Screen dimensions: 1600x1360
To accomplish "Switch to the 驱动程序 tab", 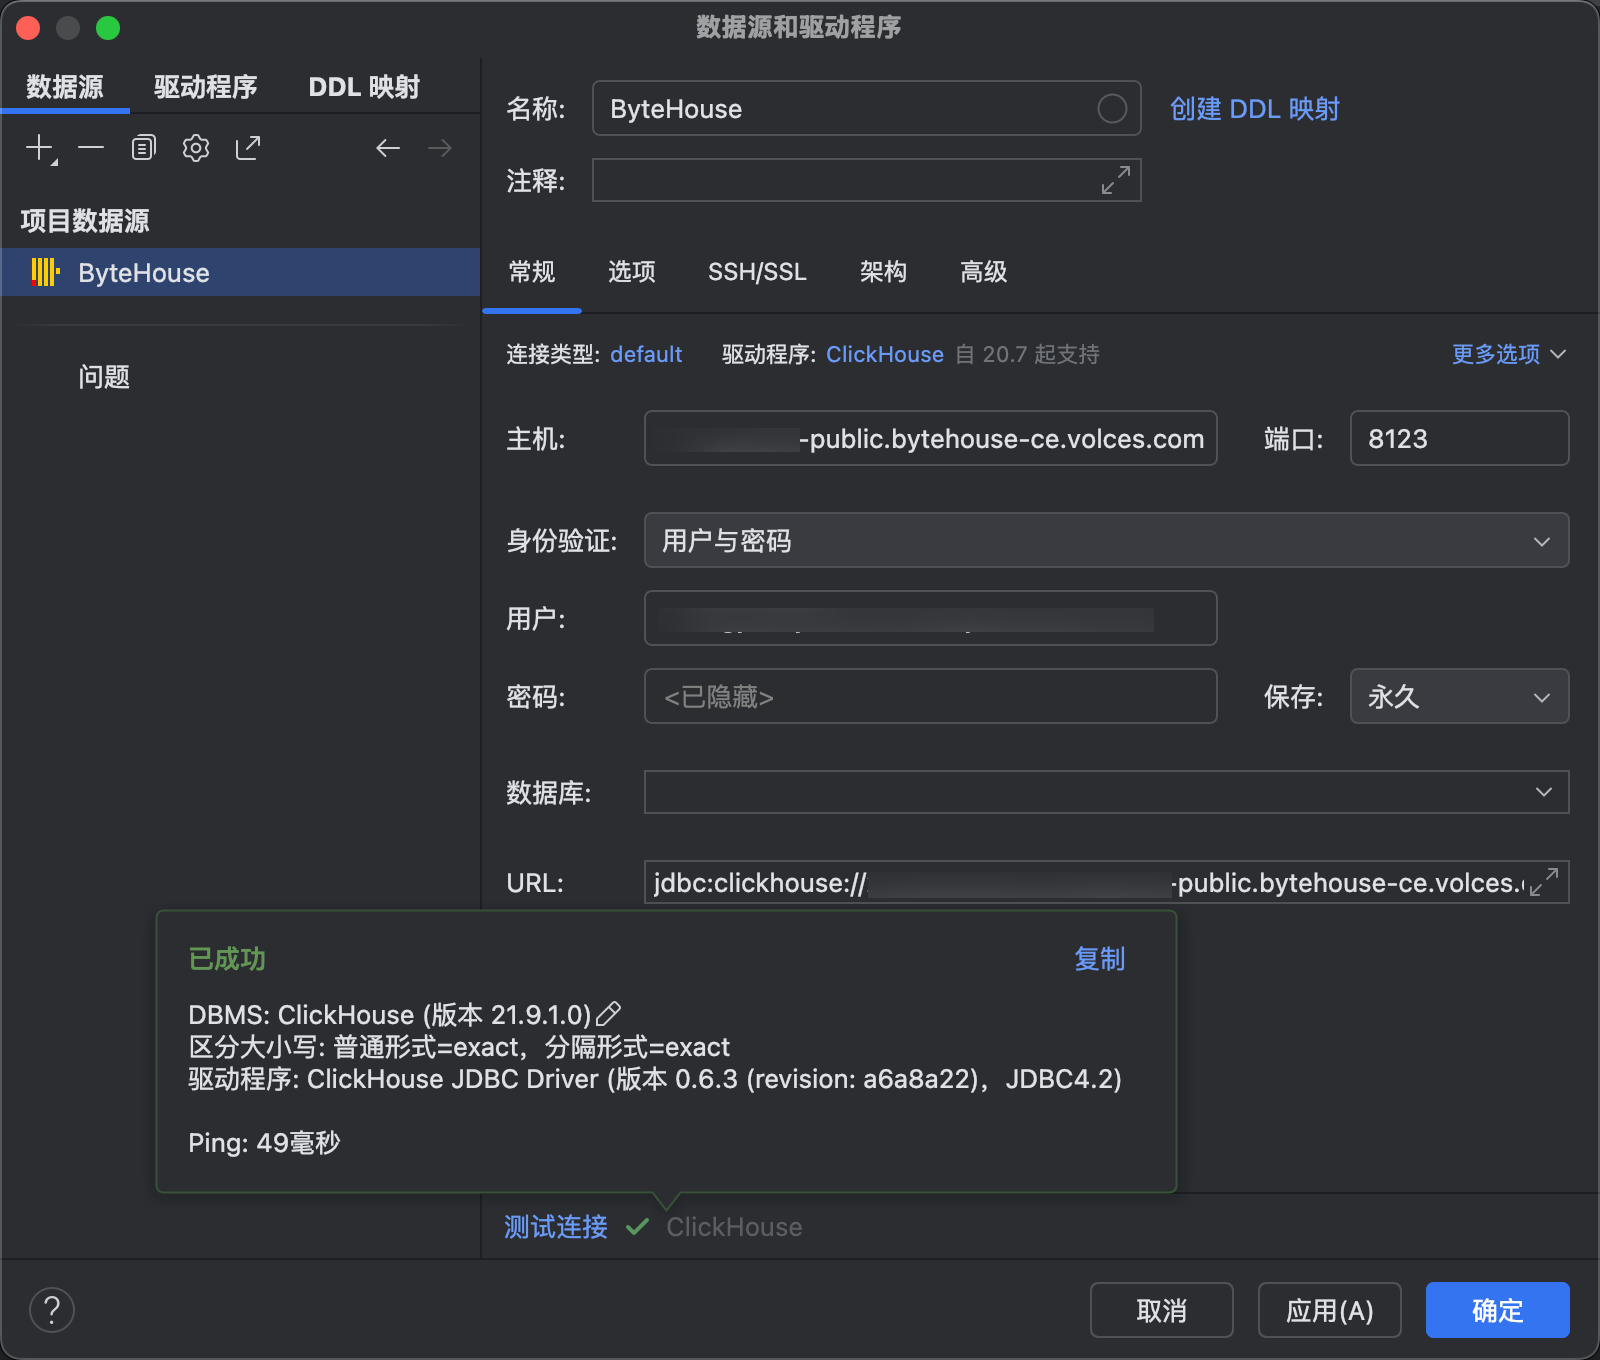I will [x=205, y=87].
